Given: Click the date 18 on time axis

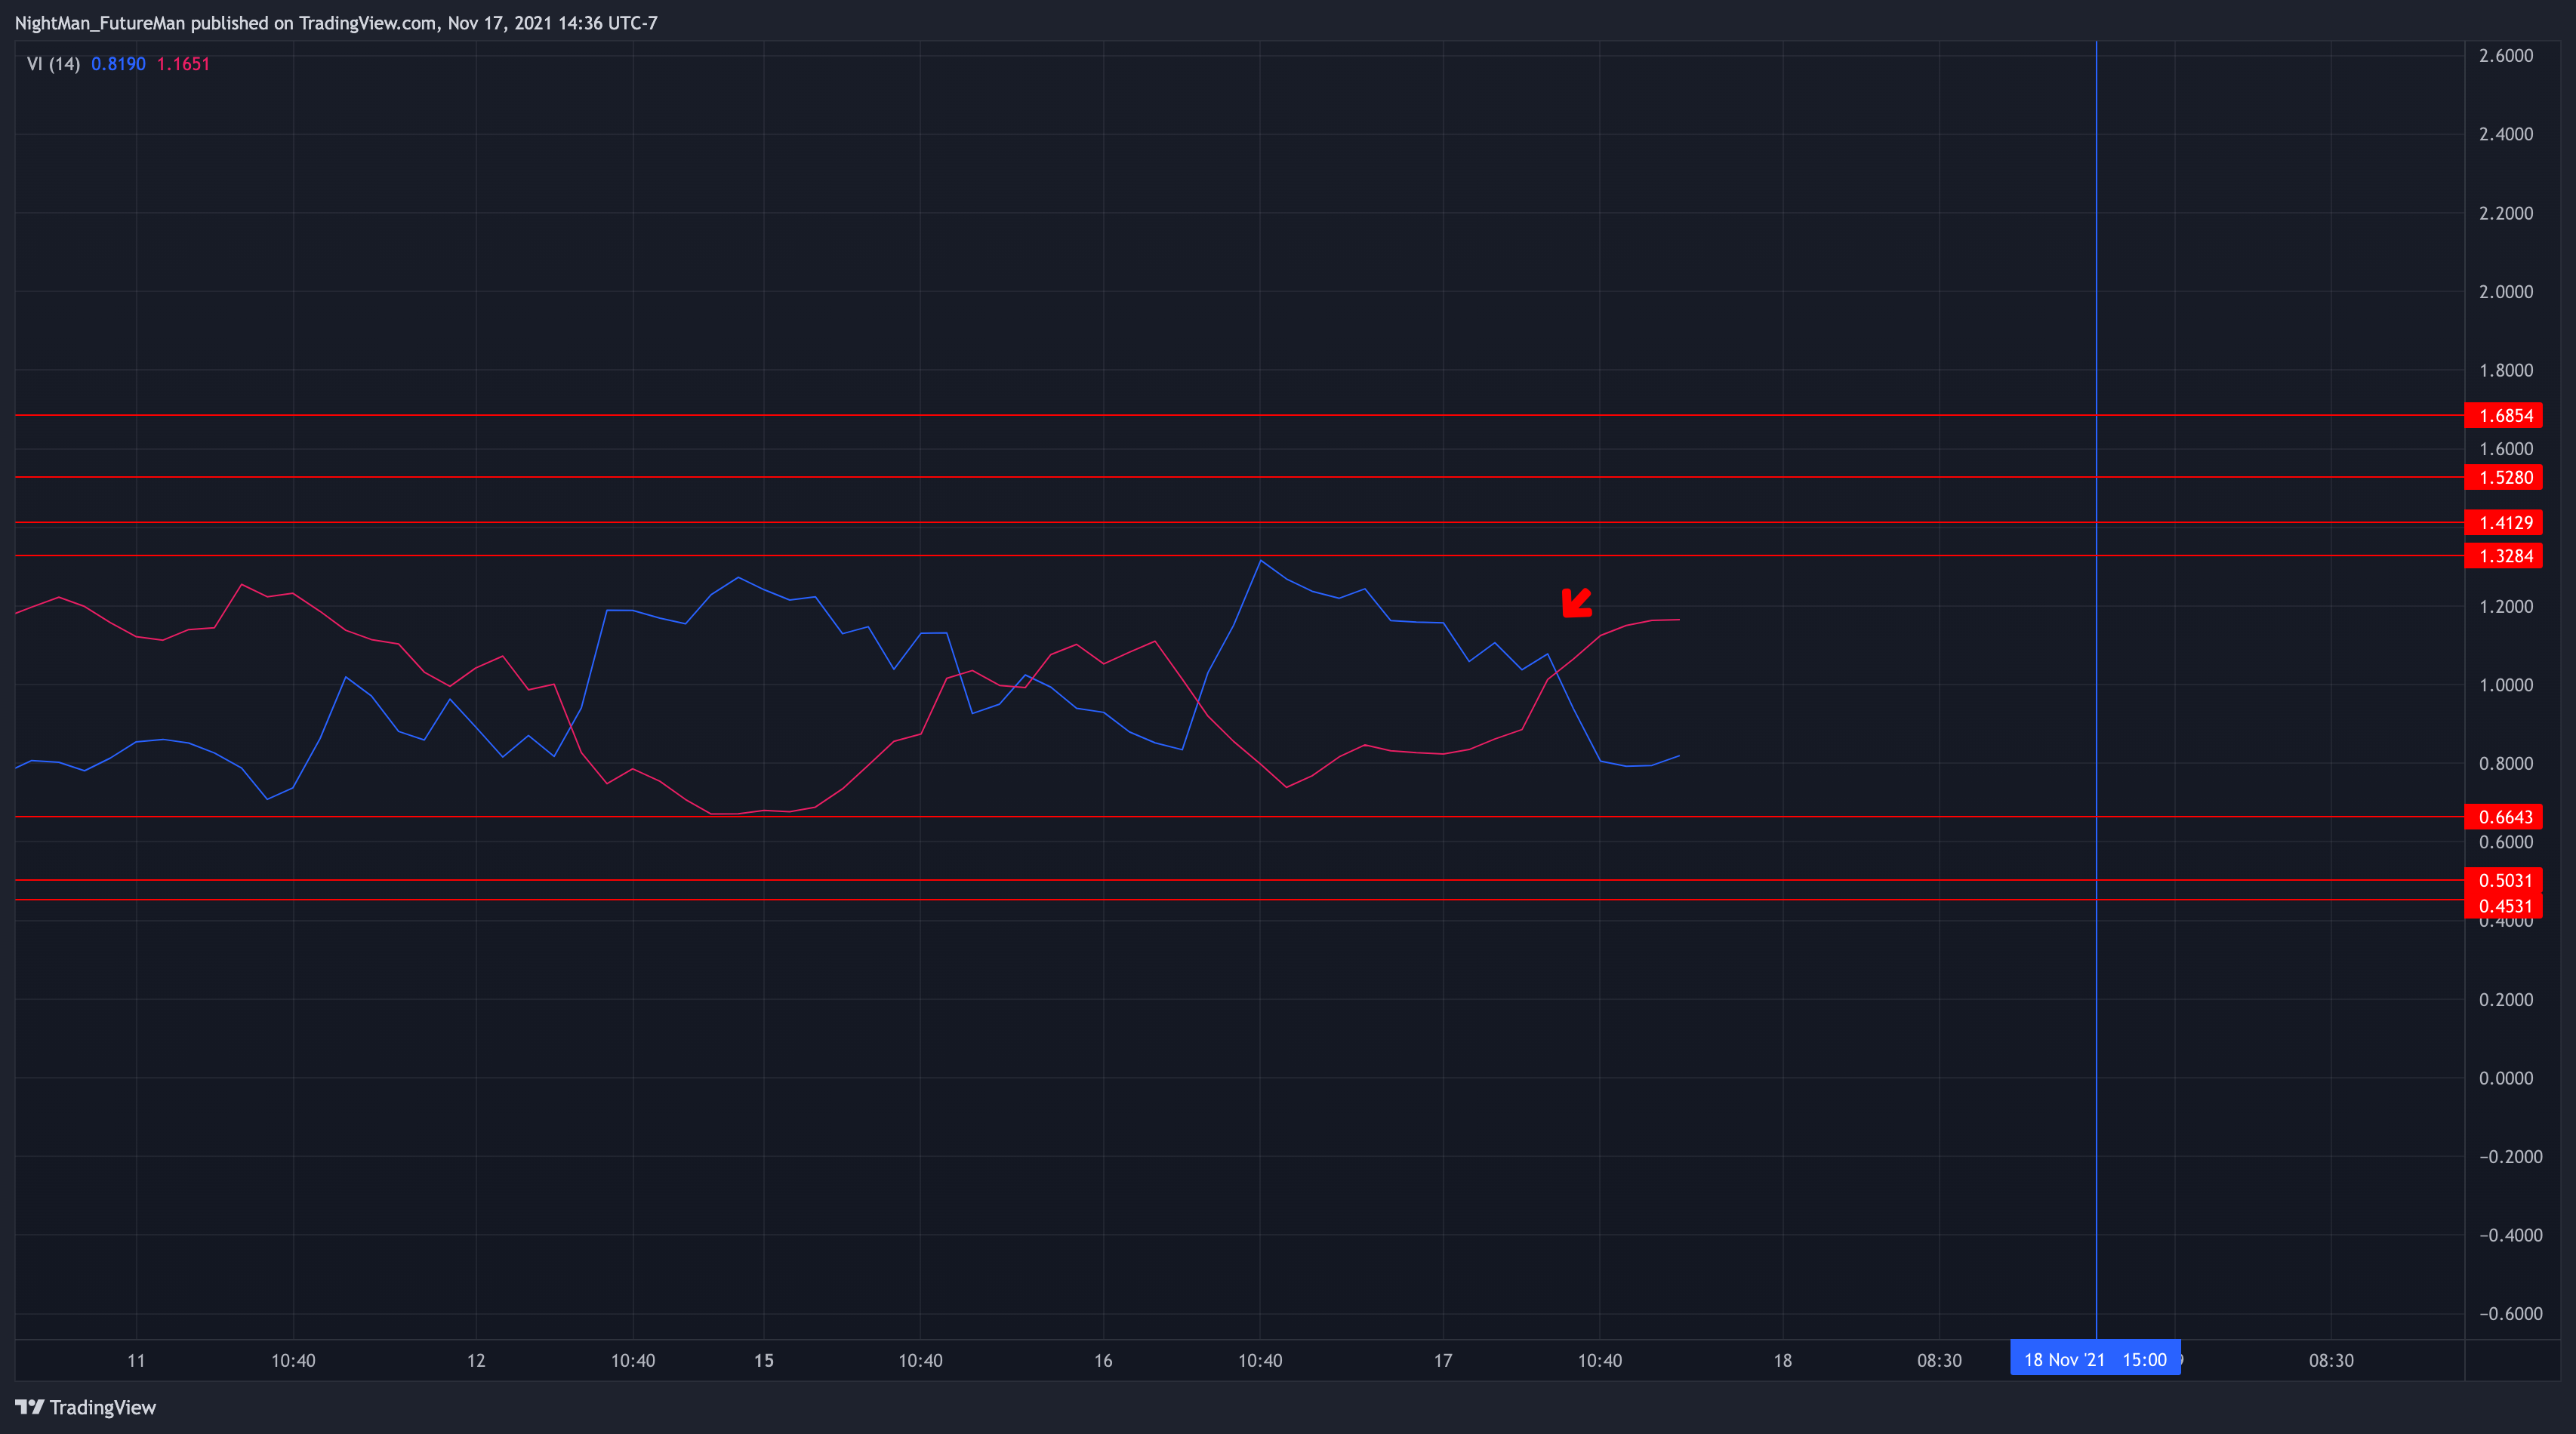Looking at the screenshot, I should 1783,1360.
